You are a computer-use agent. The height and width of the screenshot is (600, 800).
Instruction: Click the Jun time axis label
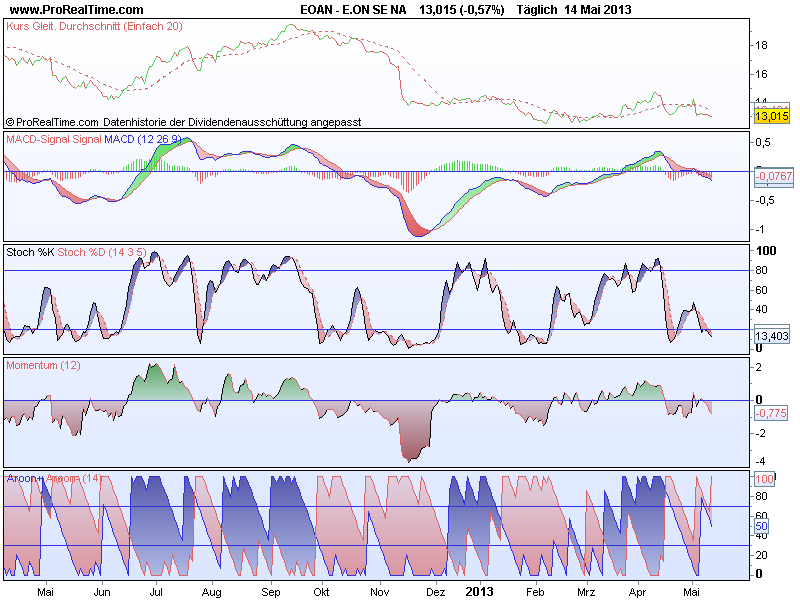coord(102,592)
